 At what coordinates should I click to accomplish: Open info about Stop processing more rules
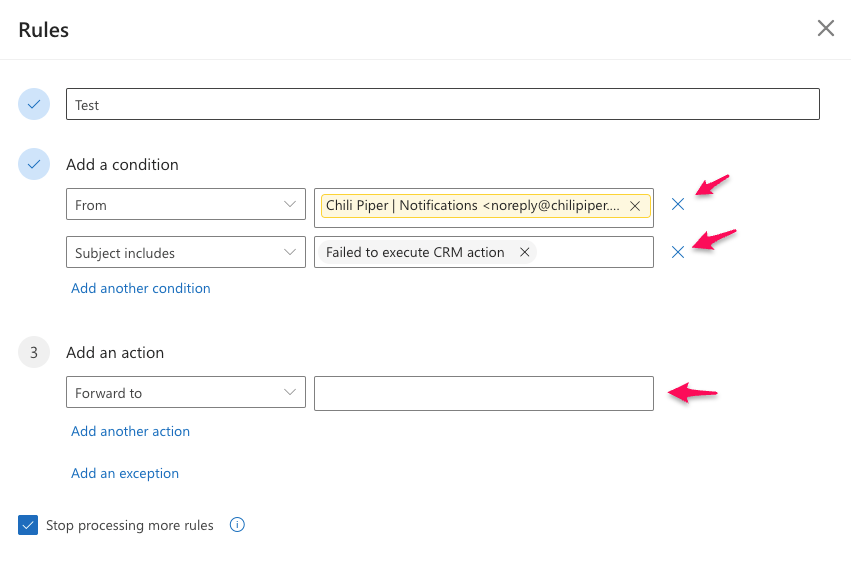coord(237,525)
